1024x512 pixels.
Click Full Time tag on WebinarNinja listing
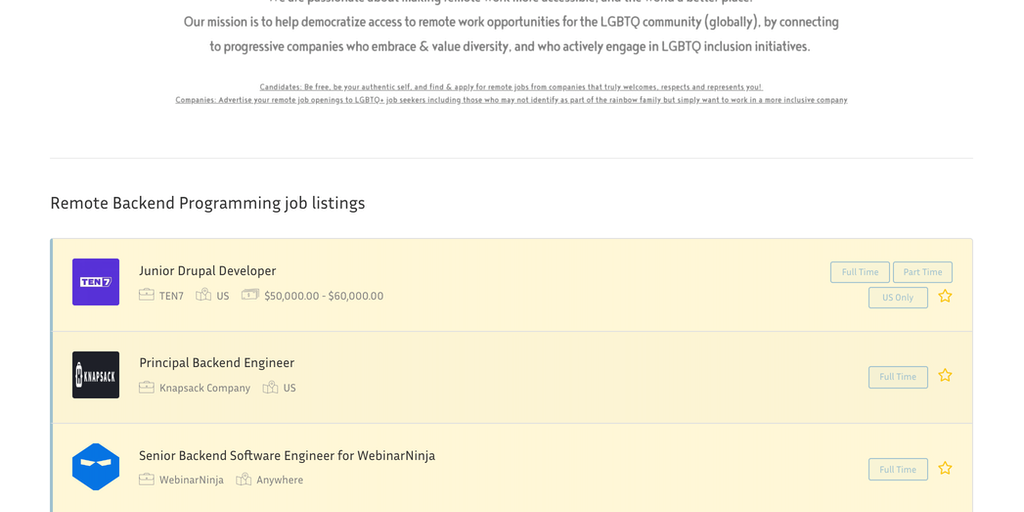[x=897, y=469]
